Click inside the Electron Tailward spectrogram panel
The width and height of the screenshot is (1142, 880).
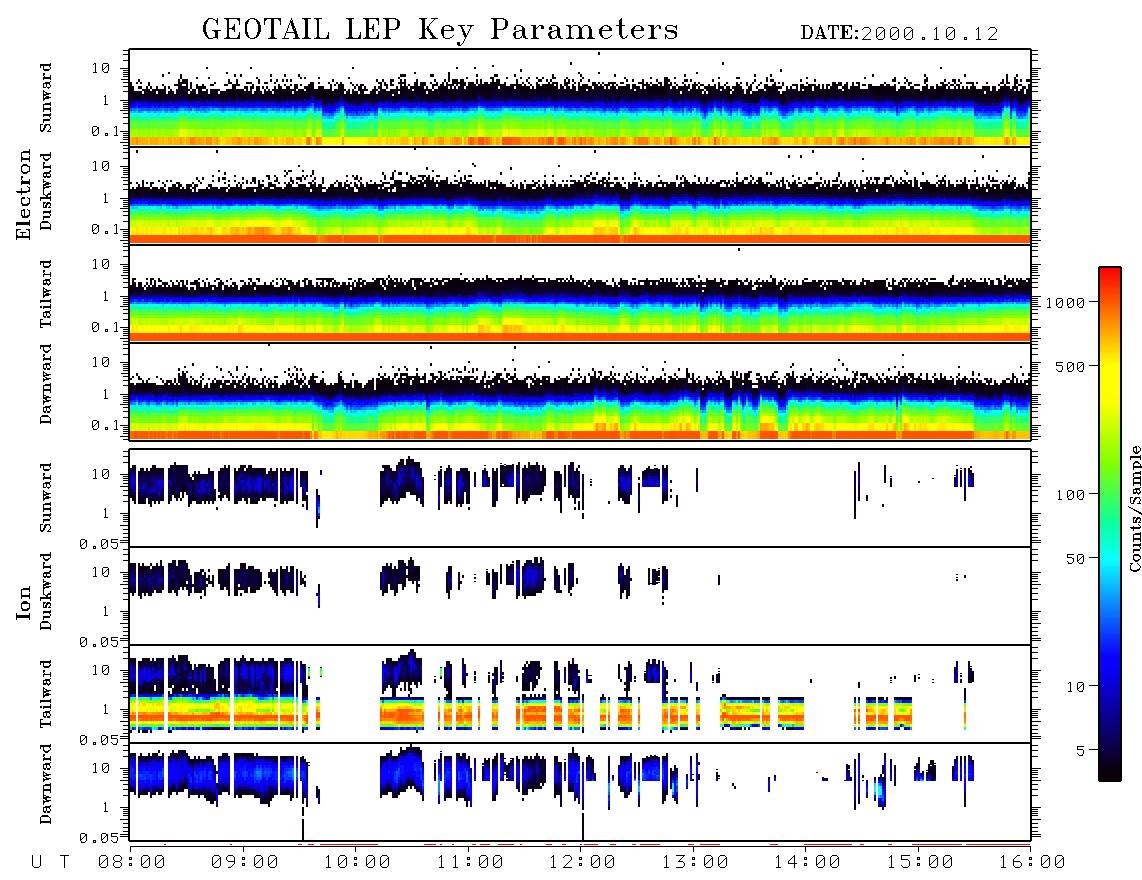point(580,294)
